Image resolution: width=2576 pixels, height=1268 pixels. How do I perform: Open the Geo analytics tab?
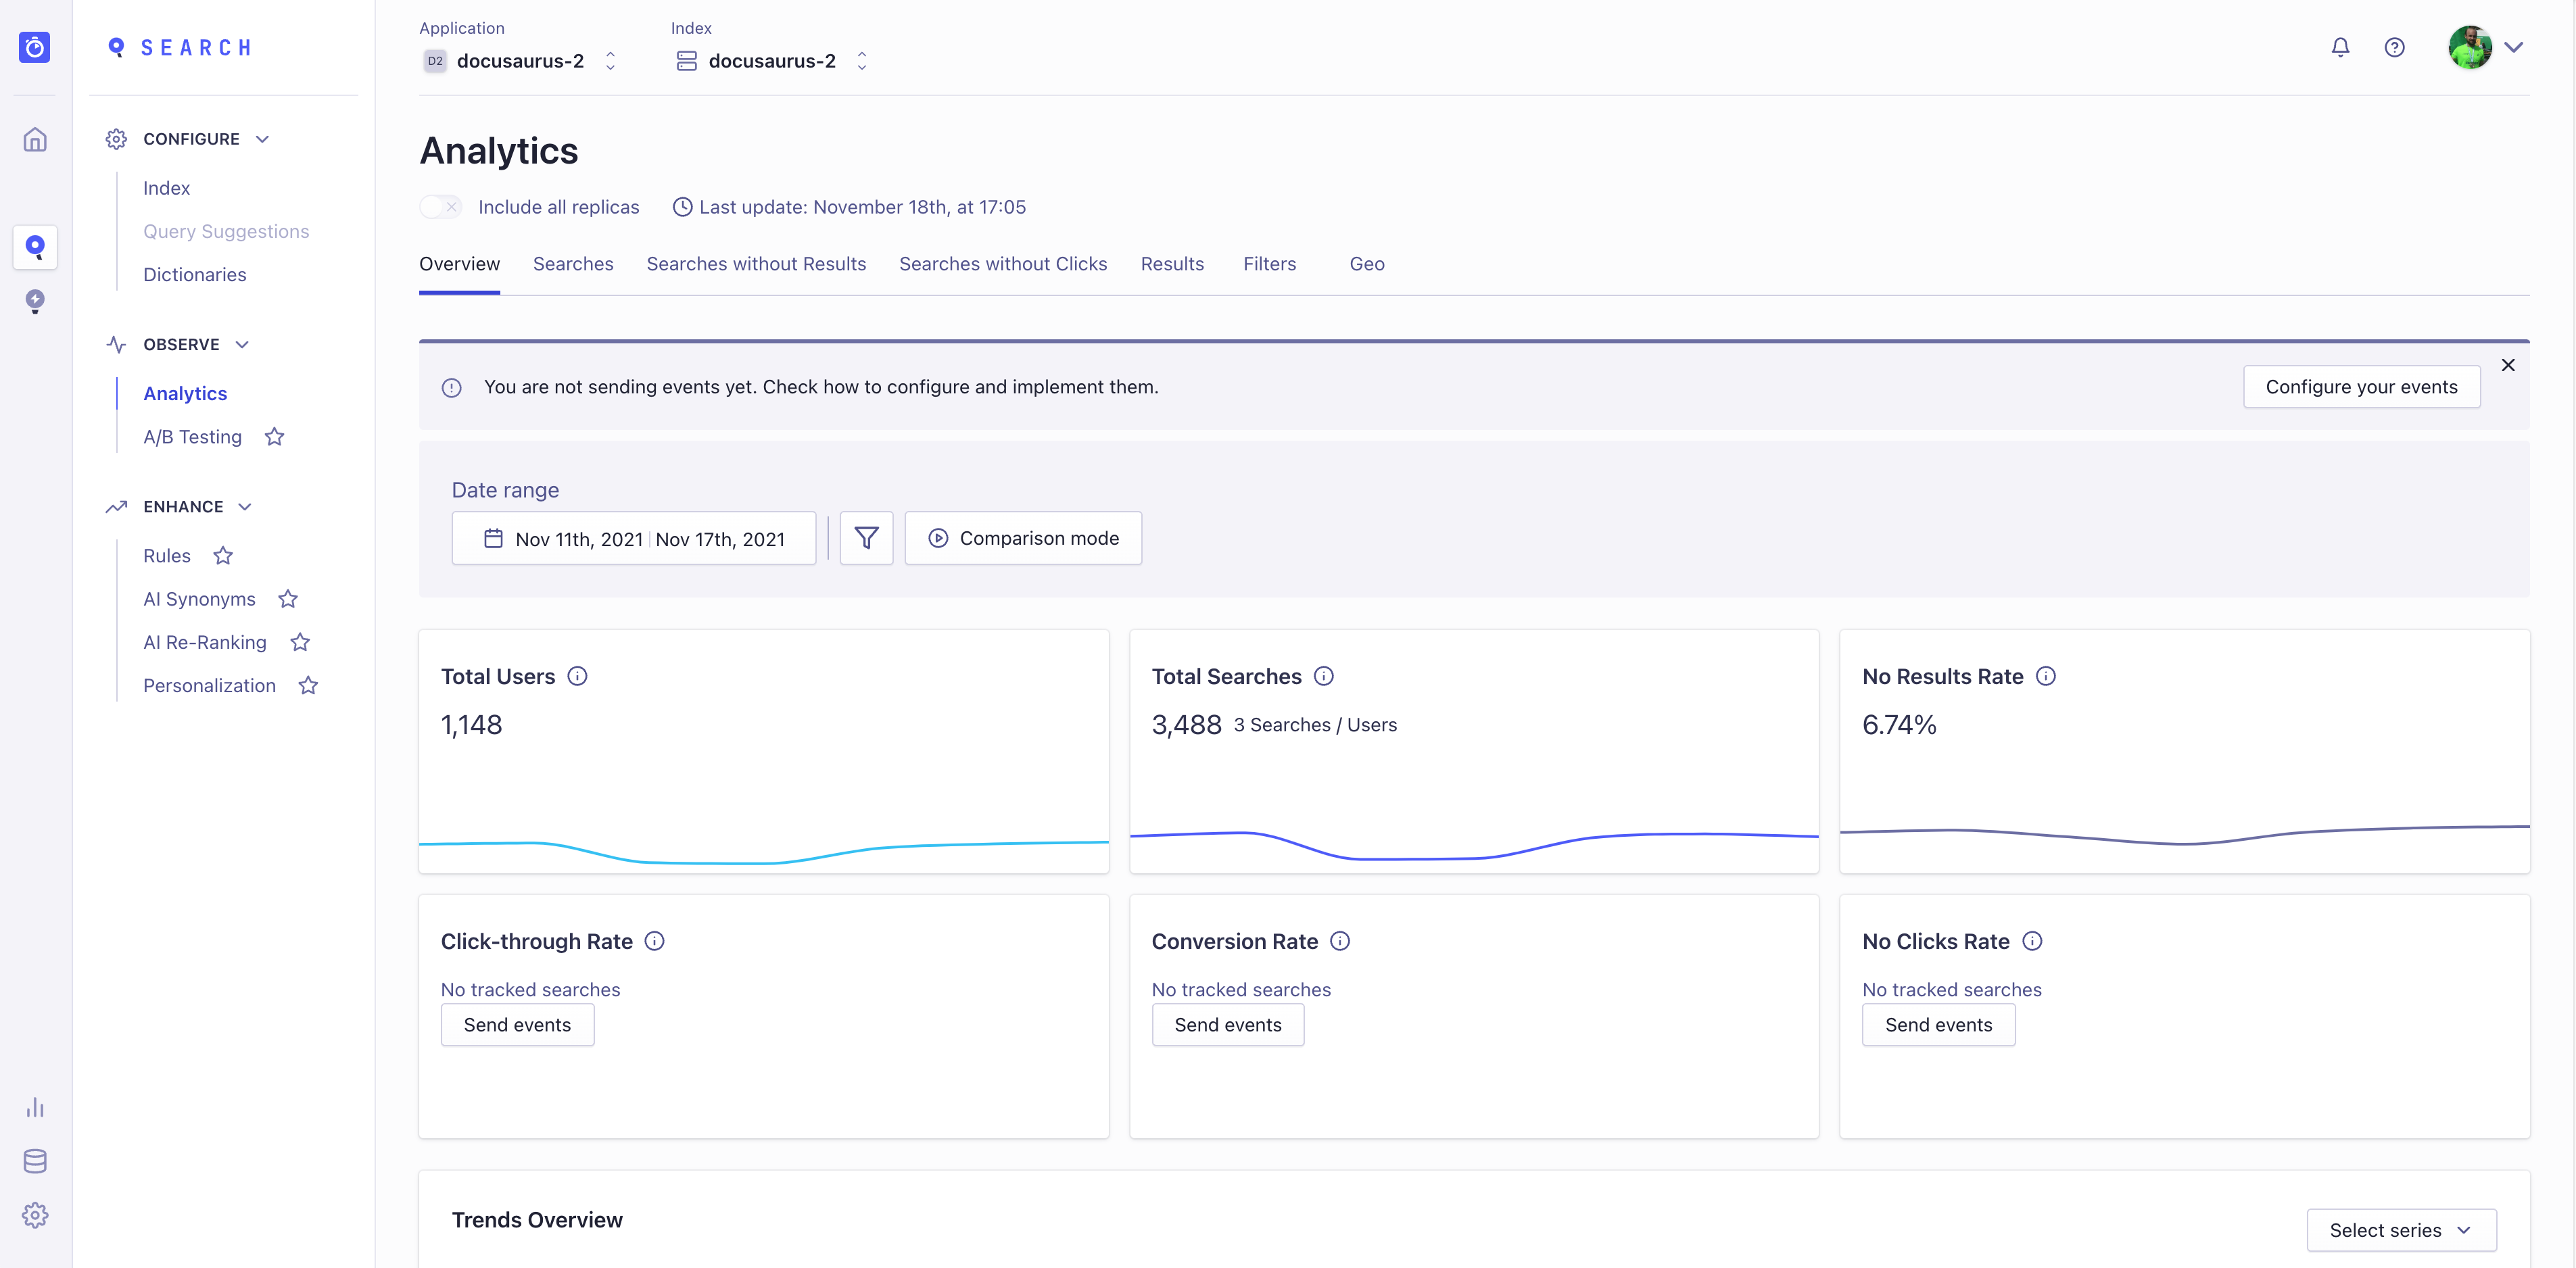click(x=1367, y=264)
